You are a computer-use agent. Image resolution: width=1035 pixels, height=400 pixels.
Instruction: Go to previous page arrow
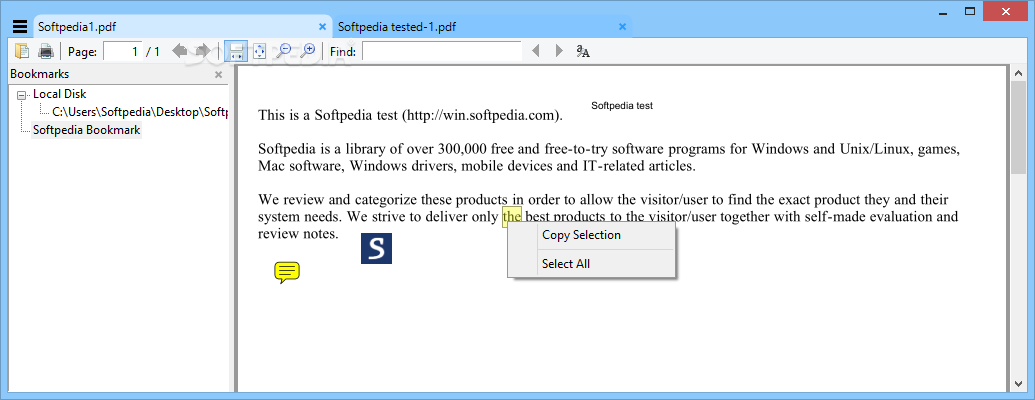(180, 51)
